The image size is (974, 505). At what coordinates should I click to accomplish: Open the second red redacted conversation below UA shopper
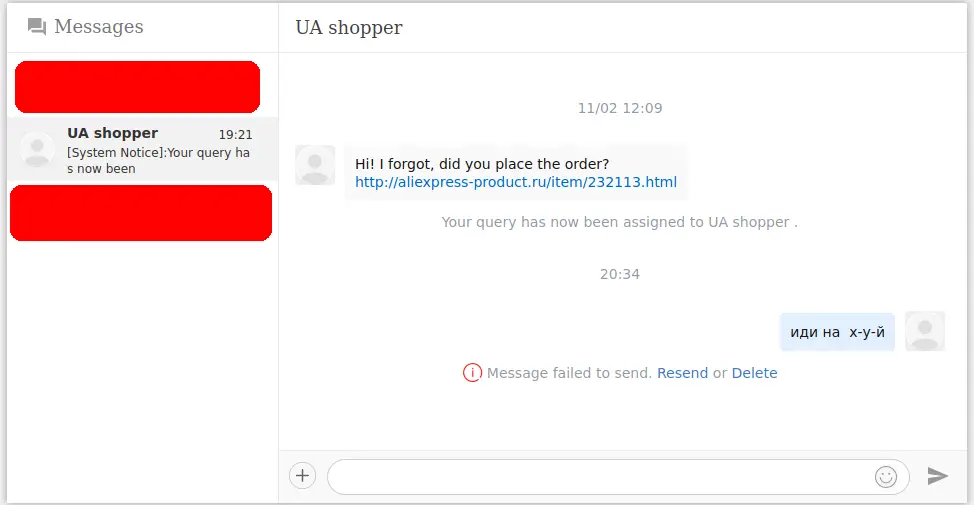pos(141,213)
